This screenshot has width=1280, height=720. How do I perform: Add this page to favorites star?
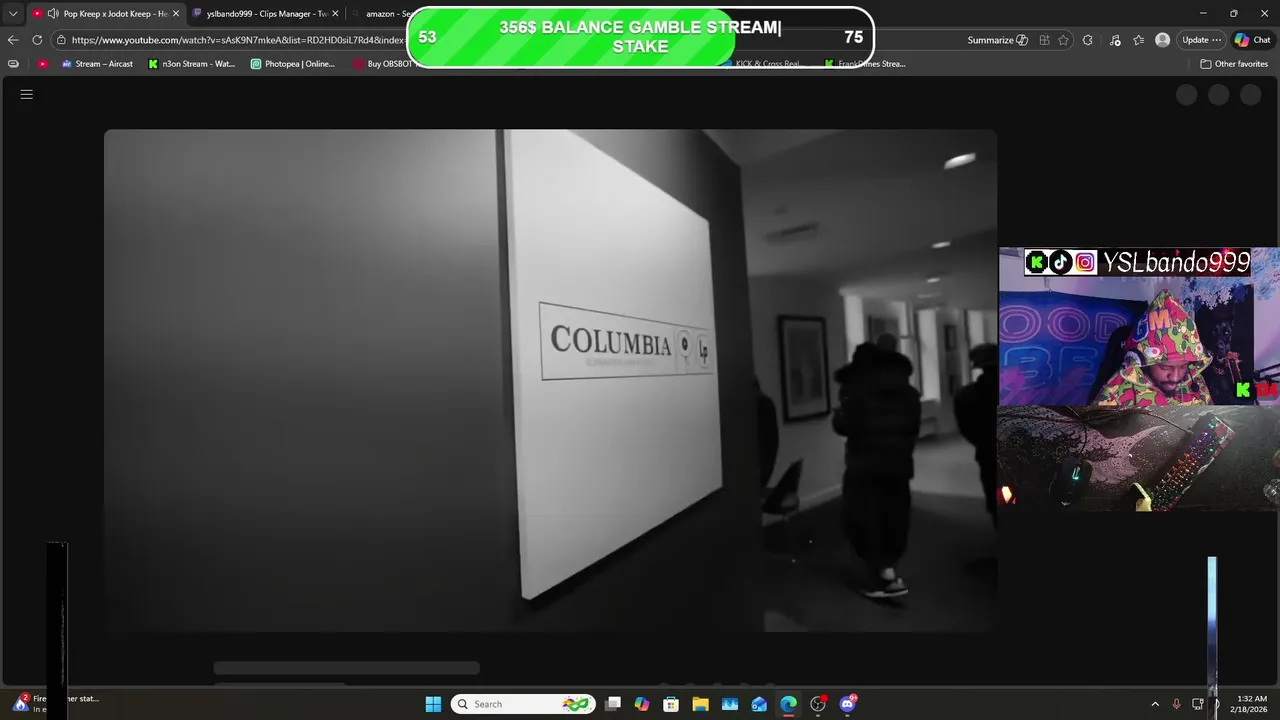[1063, 40]
